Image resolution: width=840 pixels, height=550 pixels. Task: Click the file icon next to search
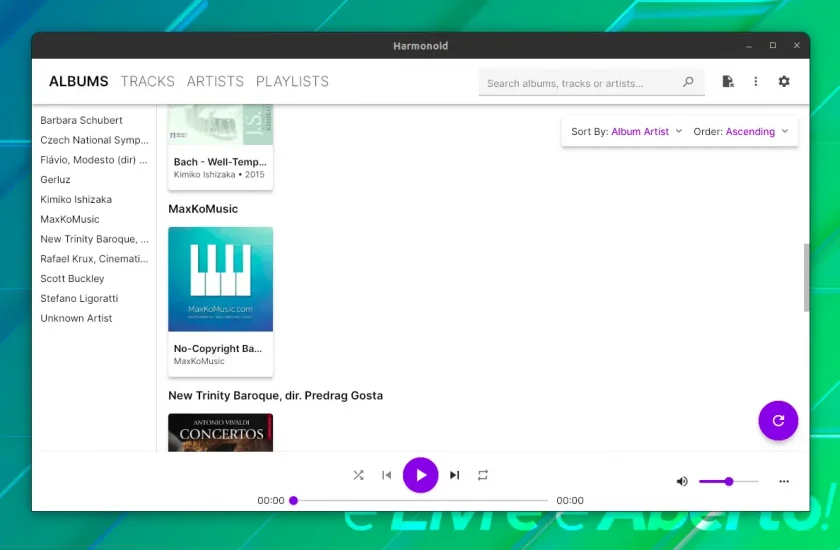pyautogui.click(x=728, y=81)
